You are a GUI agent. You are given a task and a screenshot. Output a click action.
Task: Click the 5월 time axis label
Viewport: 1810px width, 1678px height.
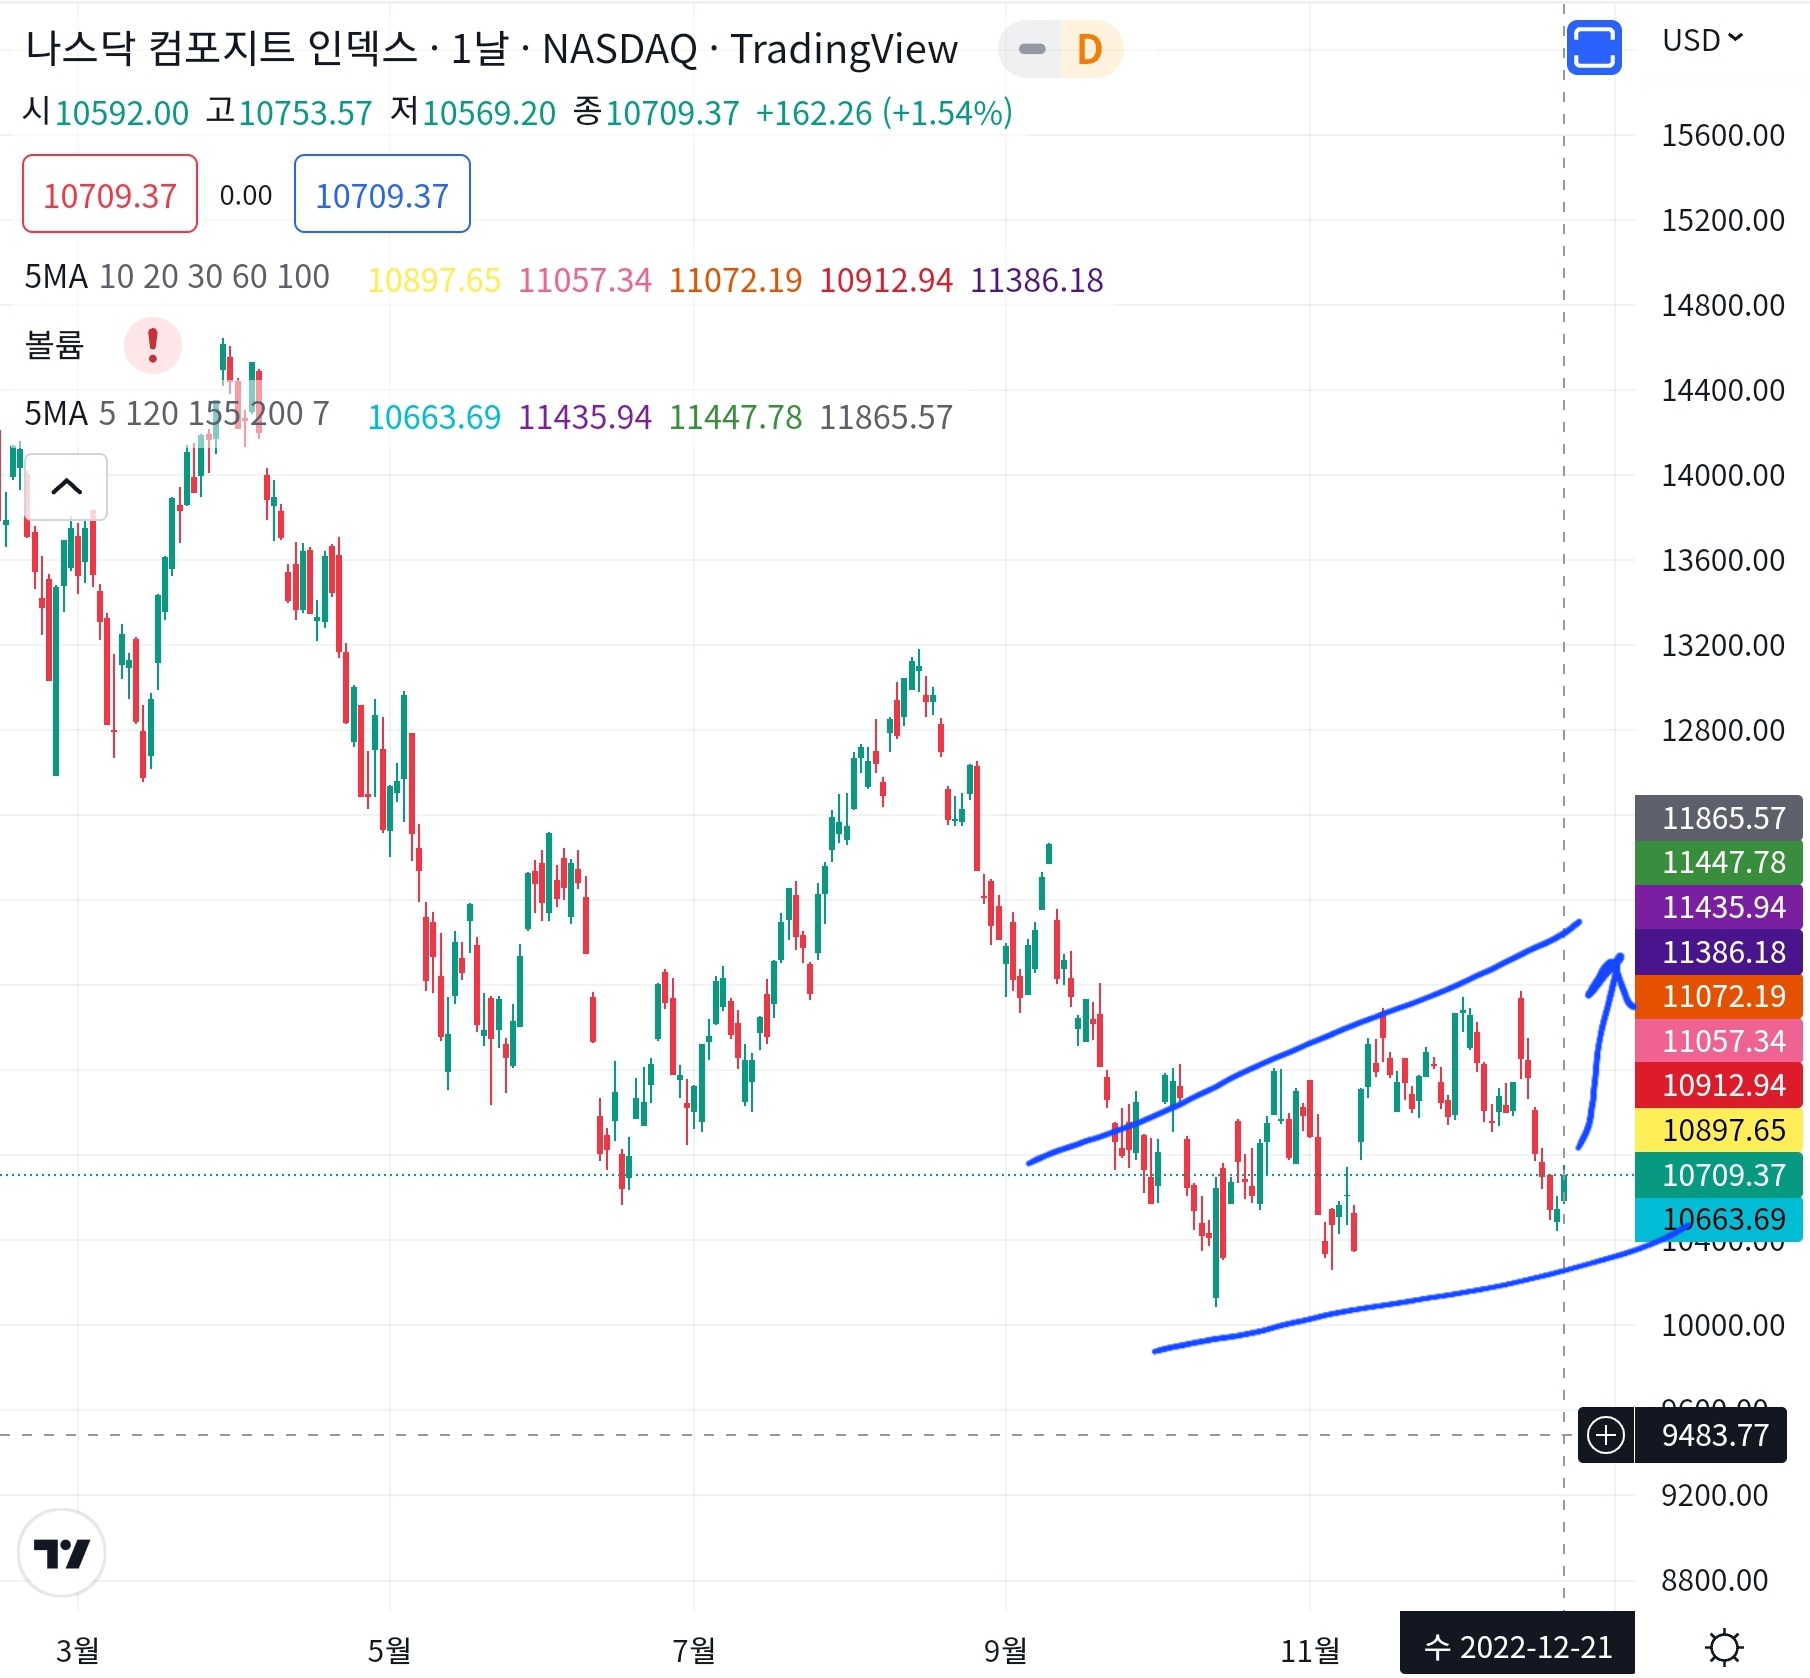point(390,1649)
